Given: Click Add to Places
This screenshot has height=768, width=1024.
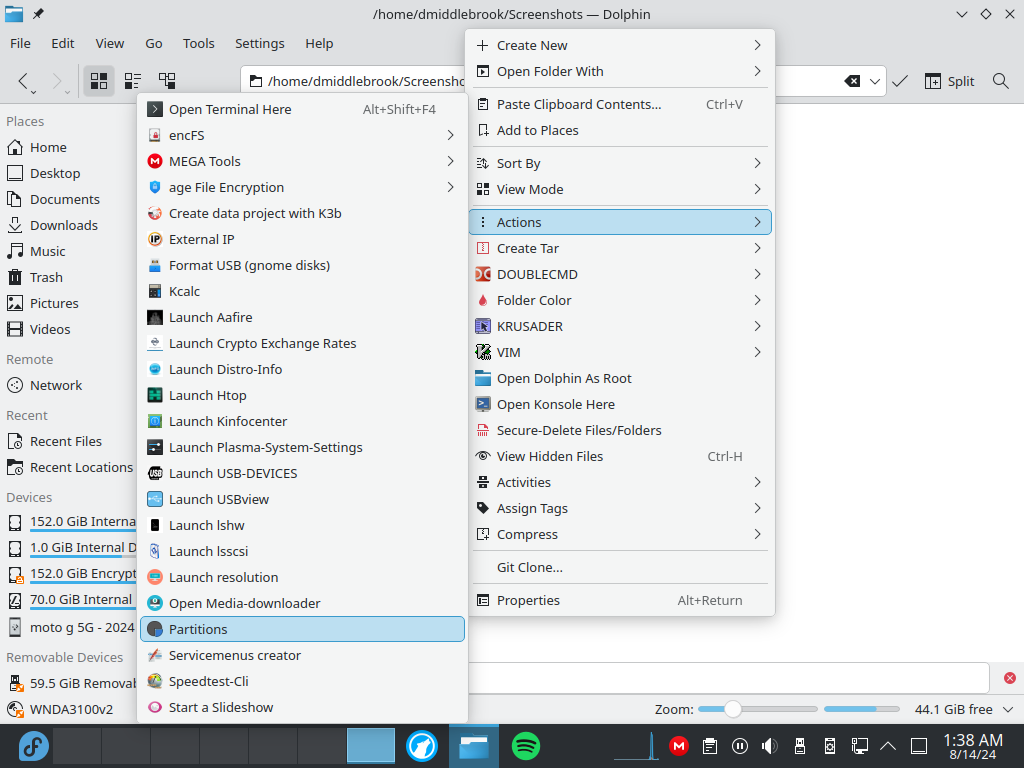Looking at the screenshot, I should [620, 131].
